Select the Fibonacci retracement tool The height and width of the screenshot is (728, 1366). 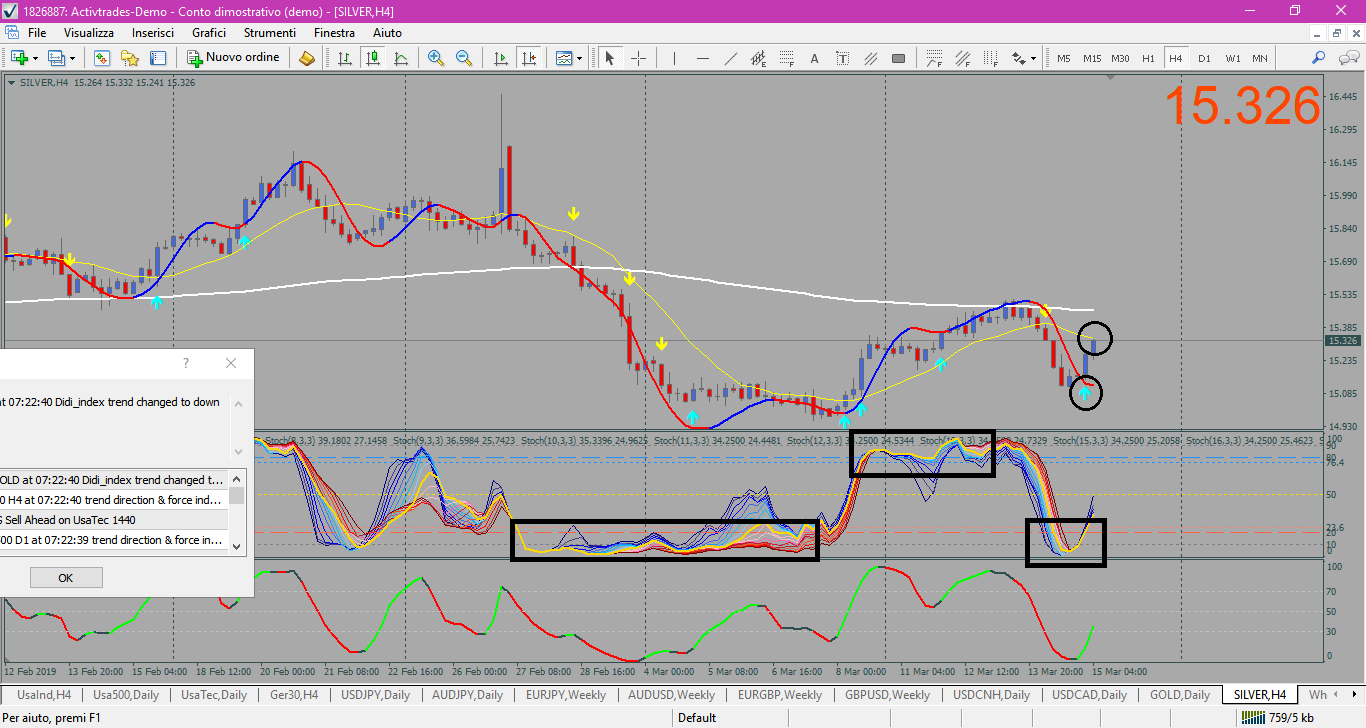point(787,58)
